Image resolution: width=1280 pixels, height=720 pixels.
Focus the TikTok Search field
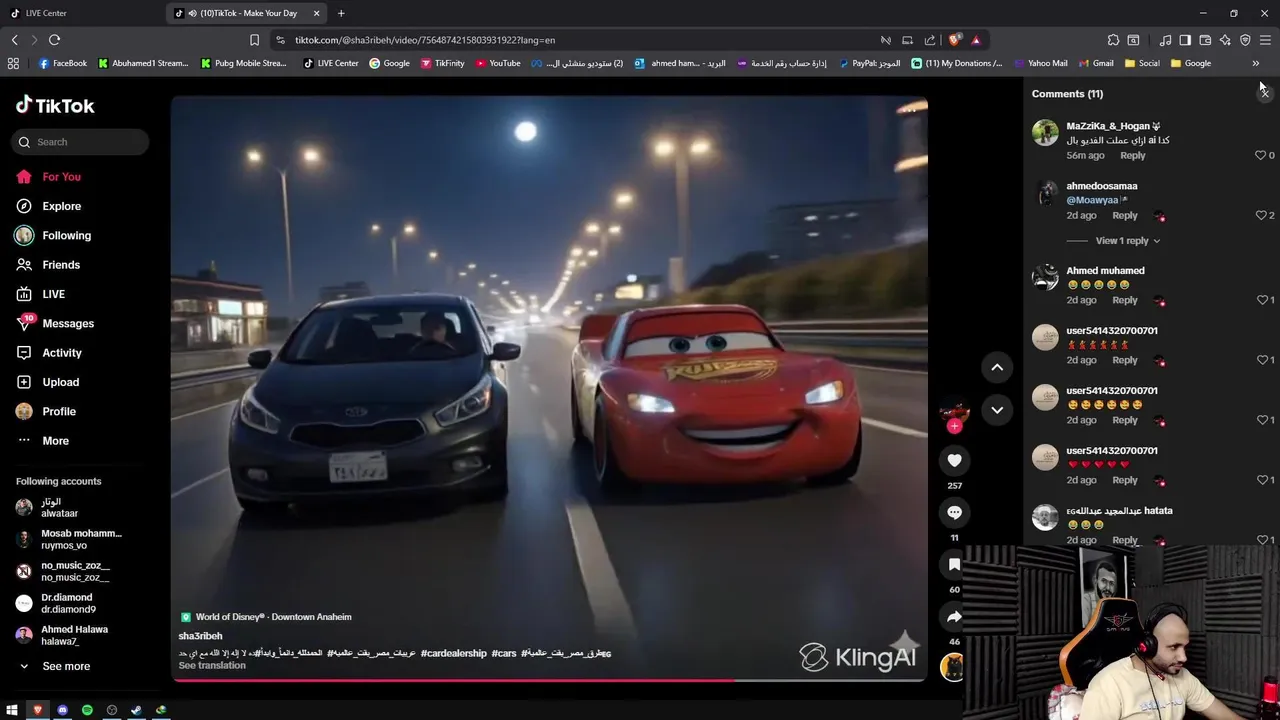(x=80, y=142)
